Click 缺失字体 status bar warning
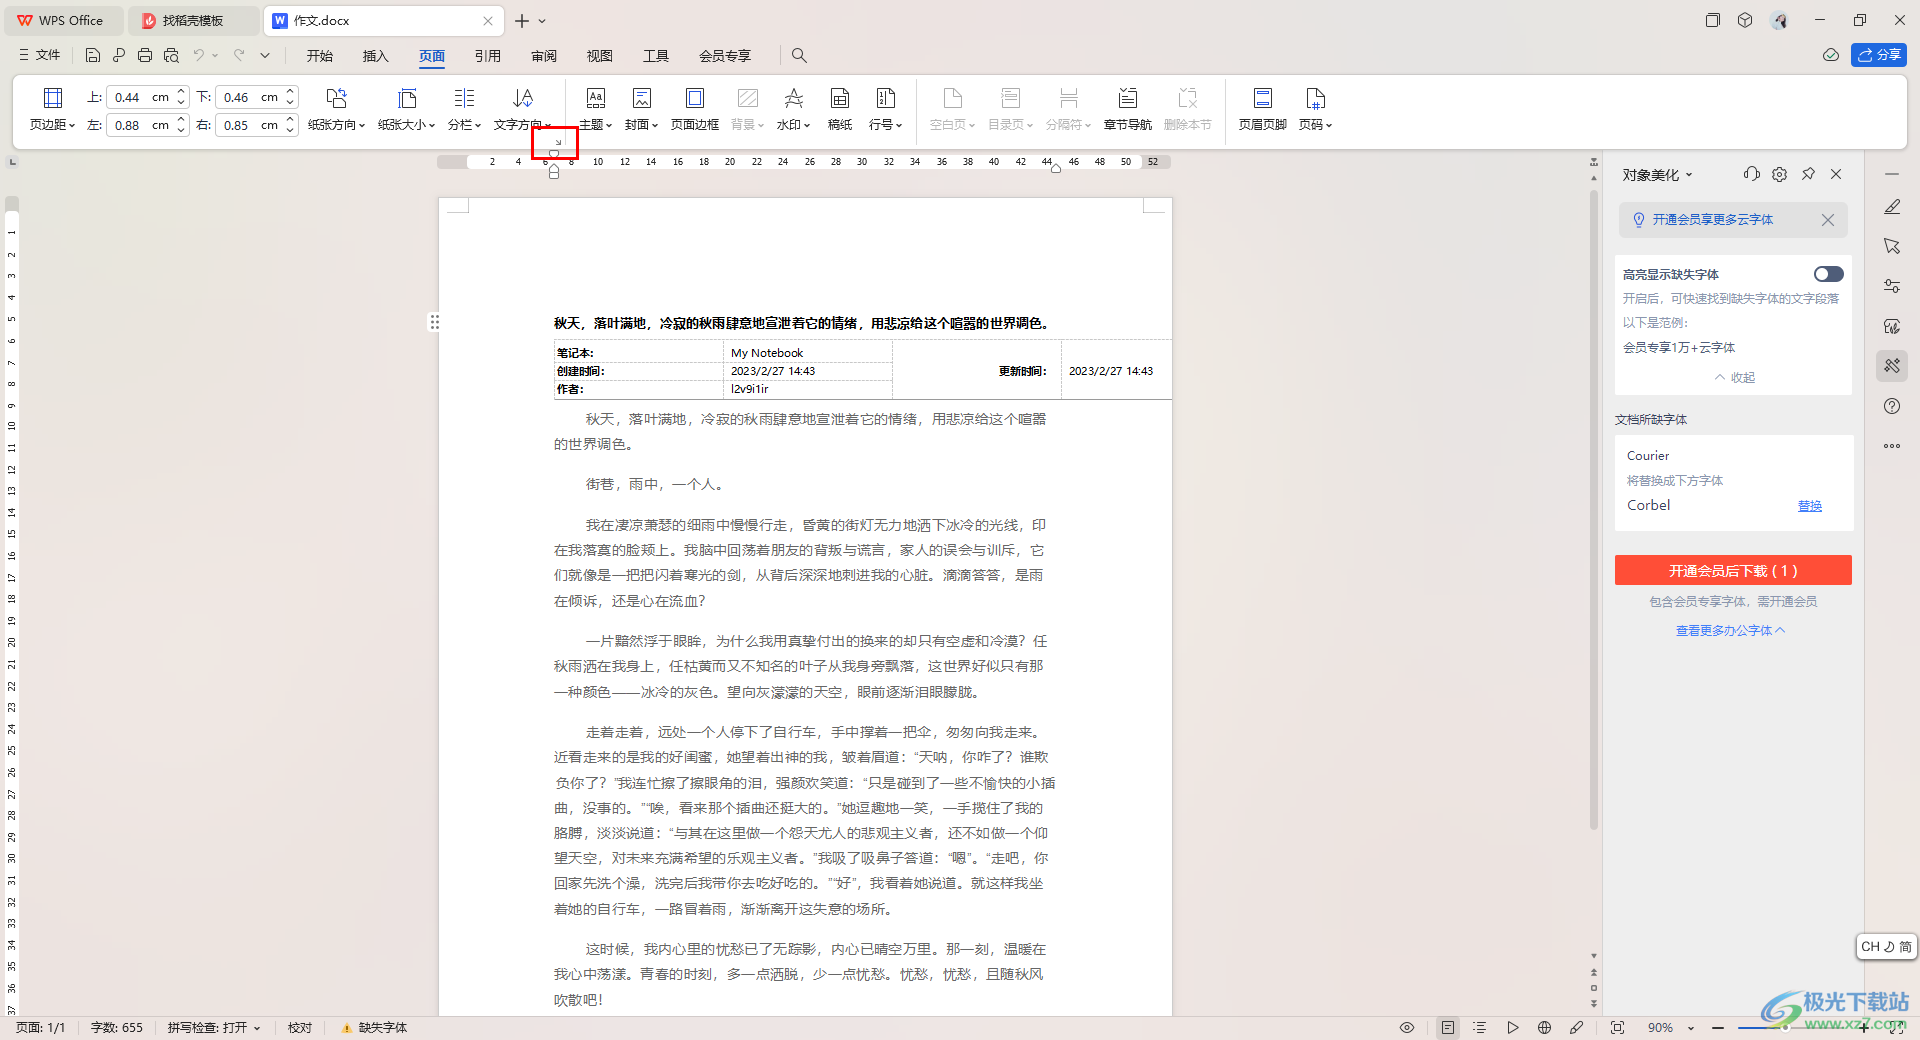 click(x=374, y=1027)
